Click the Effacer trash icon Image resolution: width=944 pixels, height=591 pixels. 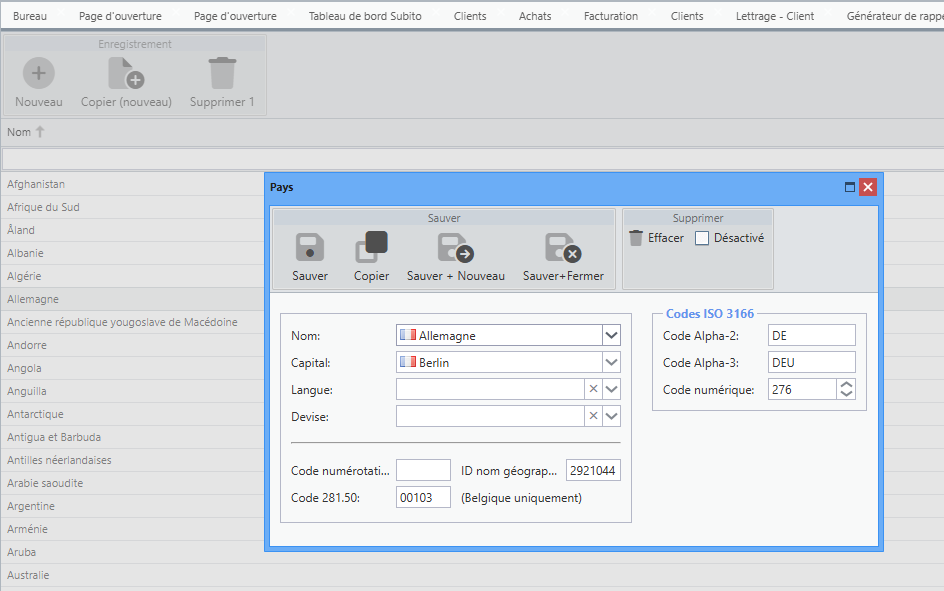coord(636,238)
